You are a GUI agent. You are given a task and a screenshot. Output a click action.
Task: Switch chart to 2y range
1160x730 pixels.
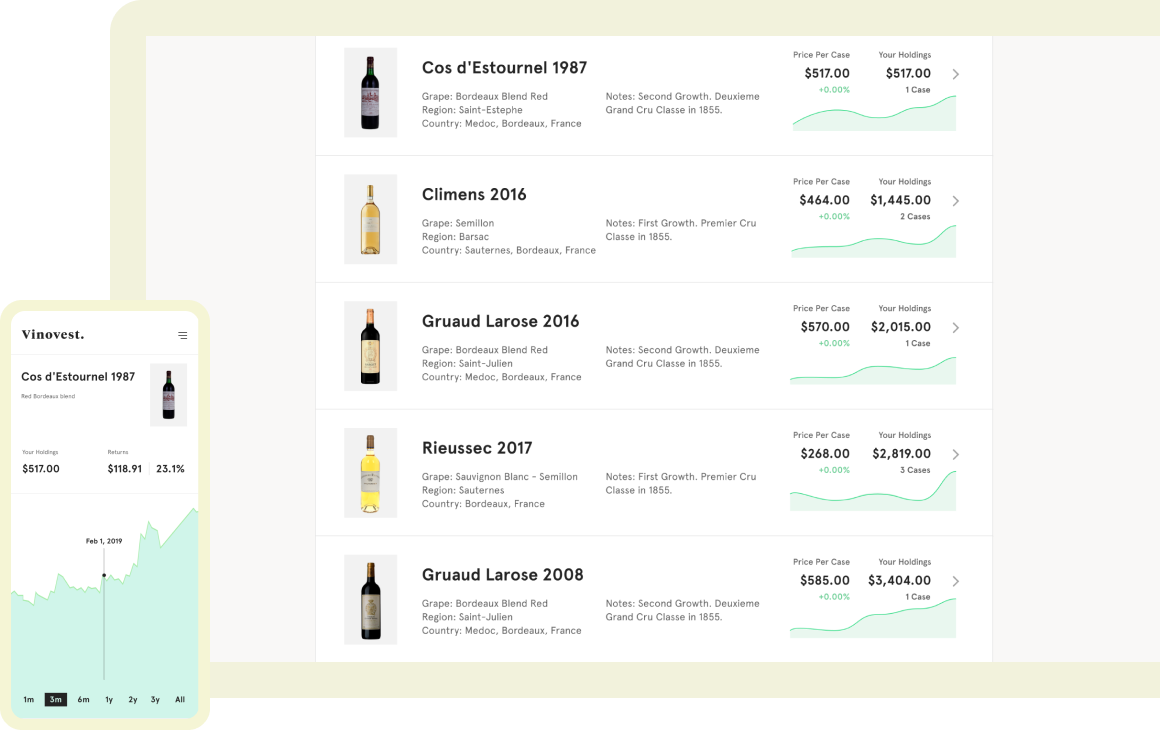[133, 700]
